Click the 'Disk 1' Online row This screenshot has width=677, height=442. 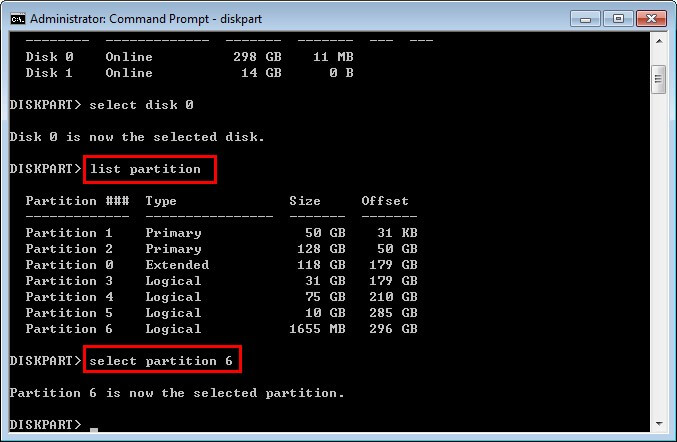pyautogui.click(x=188, y=73)
